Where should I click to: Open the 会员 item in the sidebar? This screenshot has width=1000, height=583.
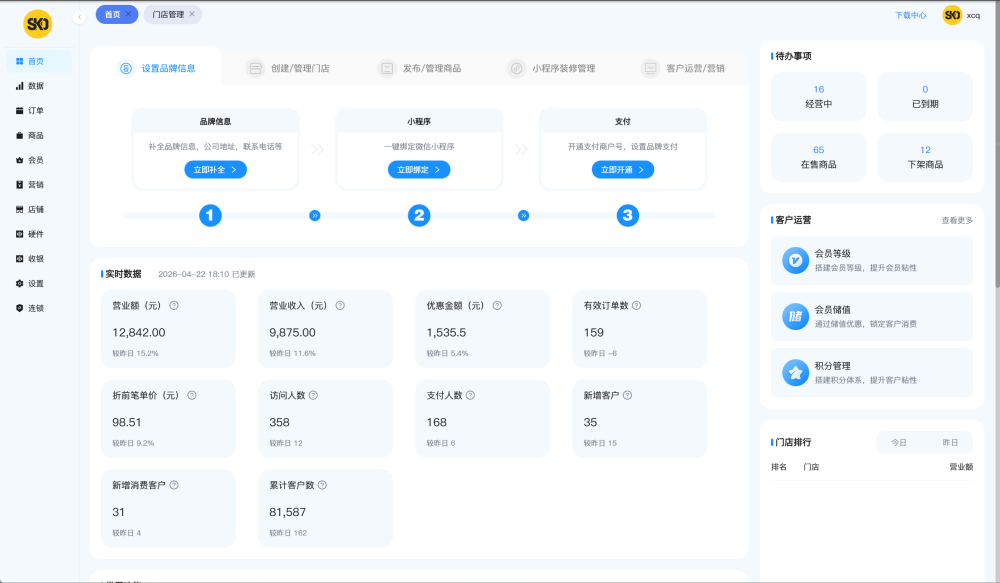tap(39, 160)
